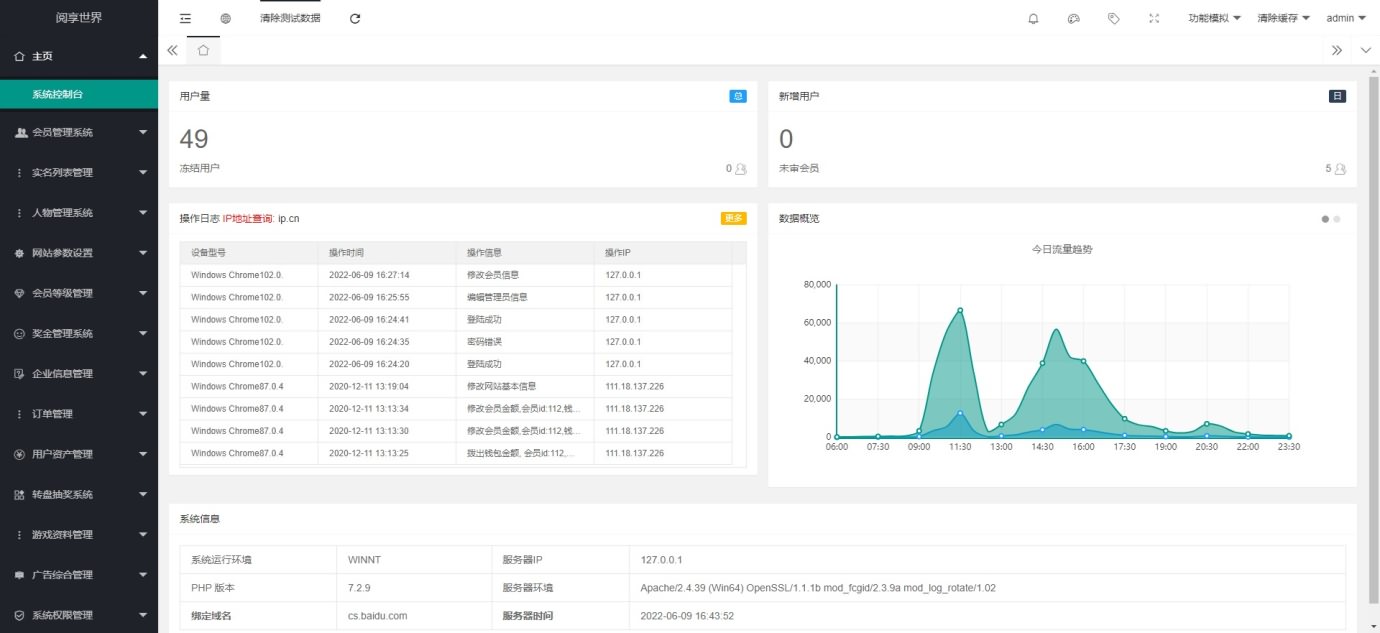Screen dimensions: 1380x633
Task: Toggle fullscreen mode icon
Action: [1154, 18]
